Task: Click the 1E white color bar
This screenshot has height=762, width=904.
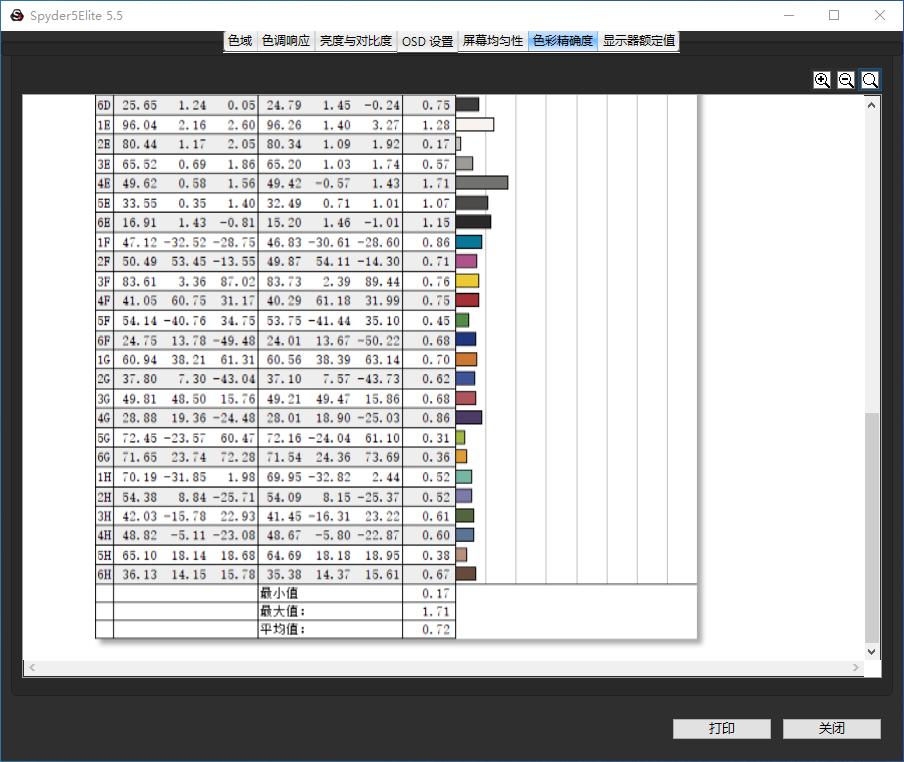Action: pyautogui.click(x=475, y=125)
